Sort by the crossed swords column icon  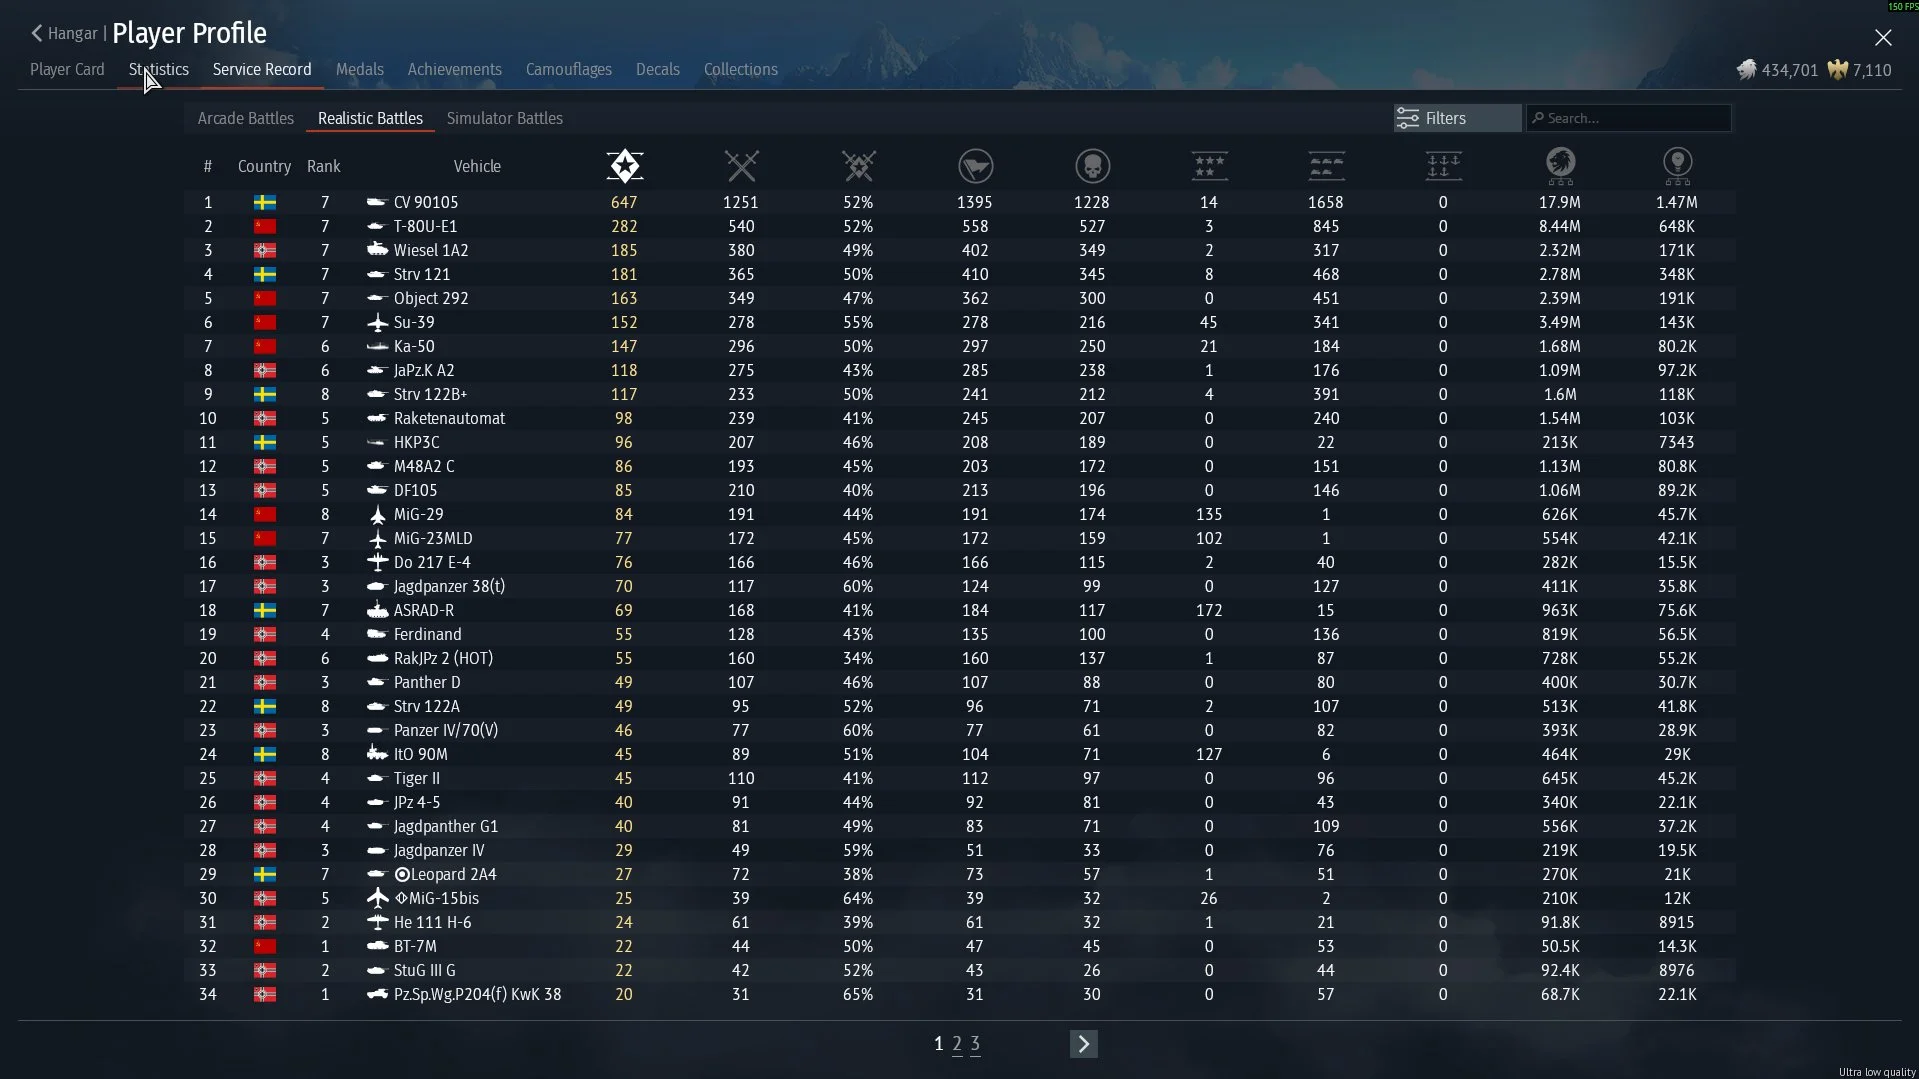(741, 166)
